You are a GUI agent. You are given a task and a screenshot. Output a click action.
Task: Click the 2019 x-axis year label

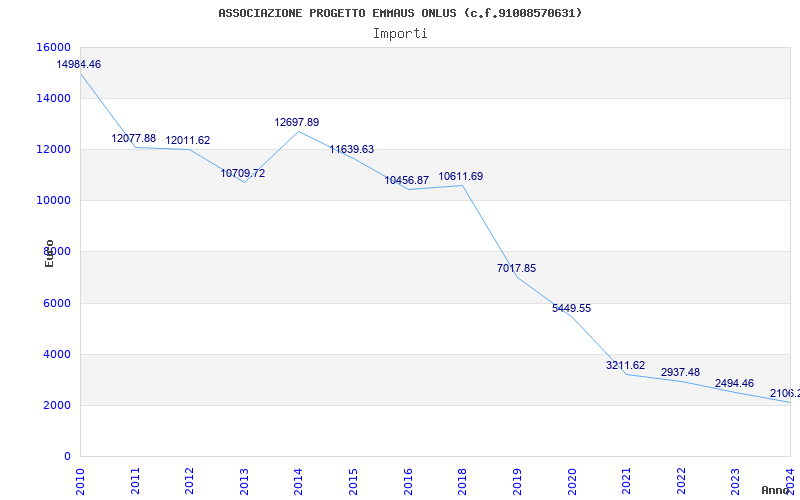517,481
